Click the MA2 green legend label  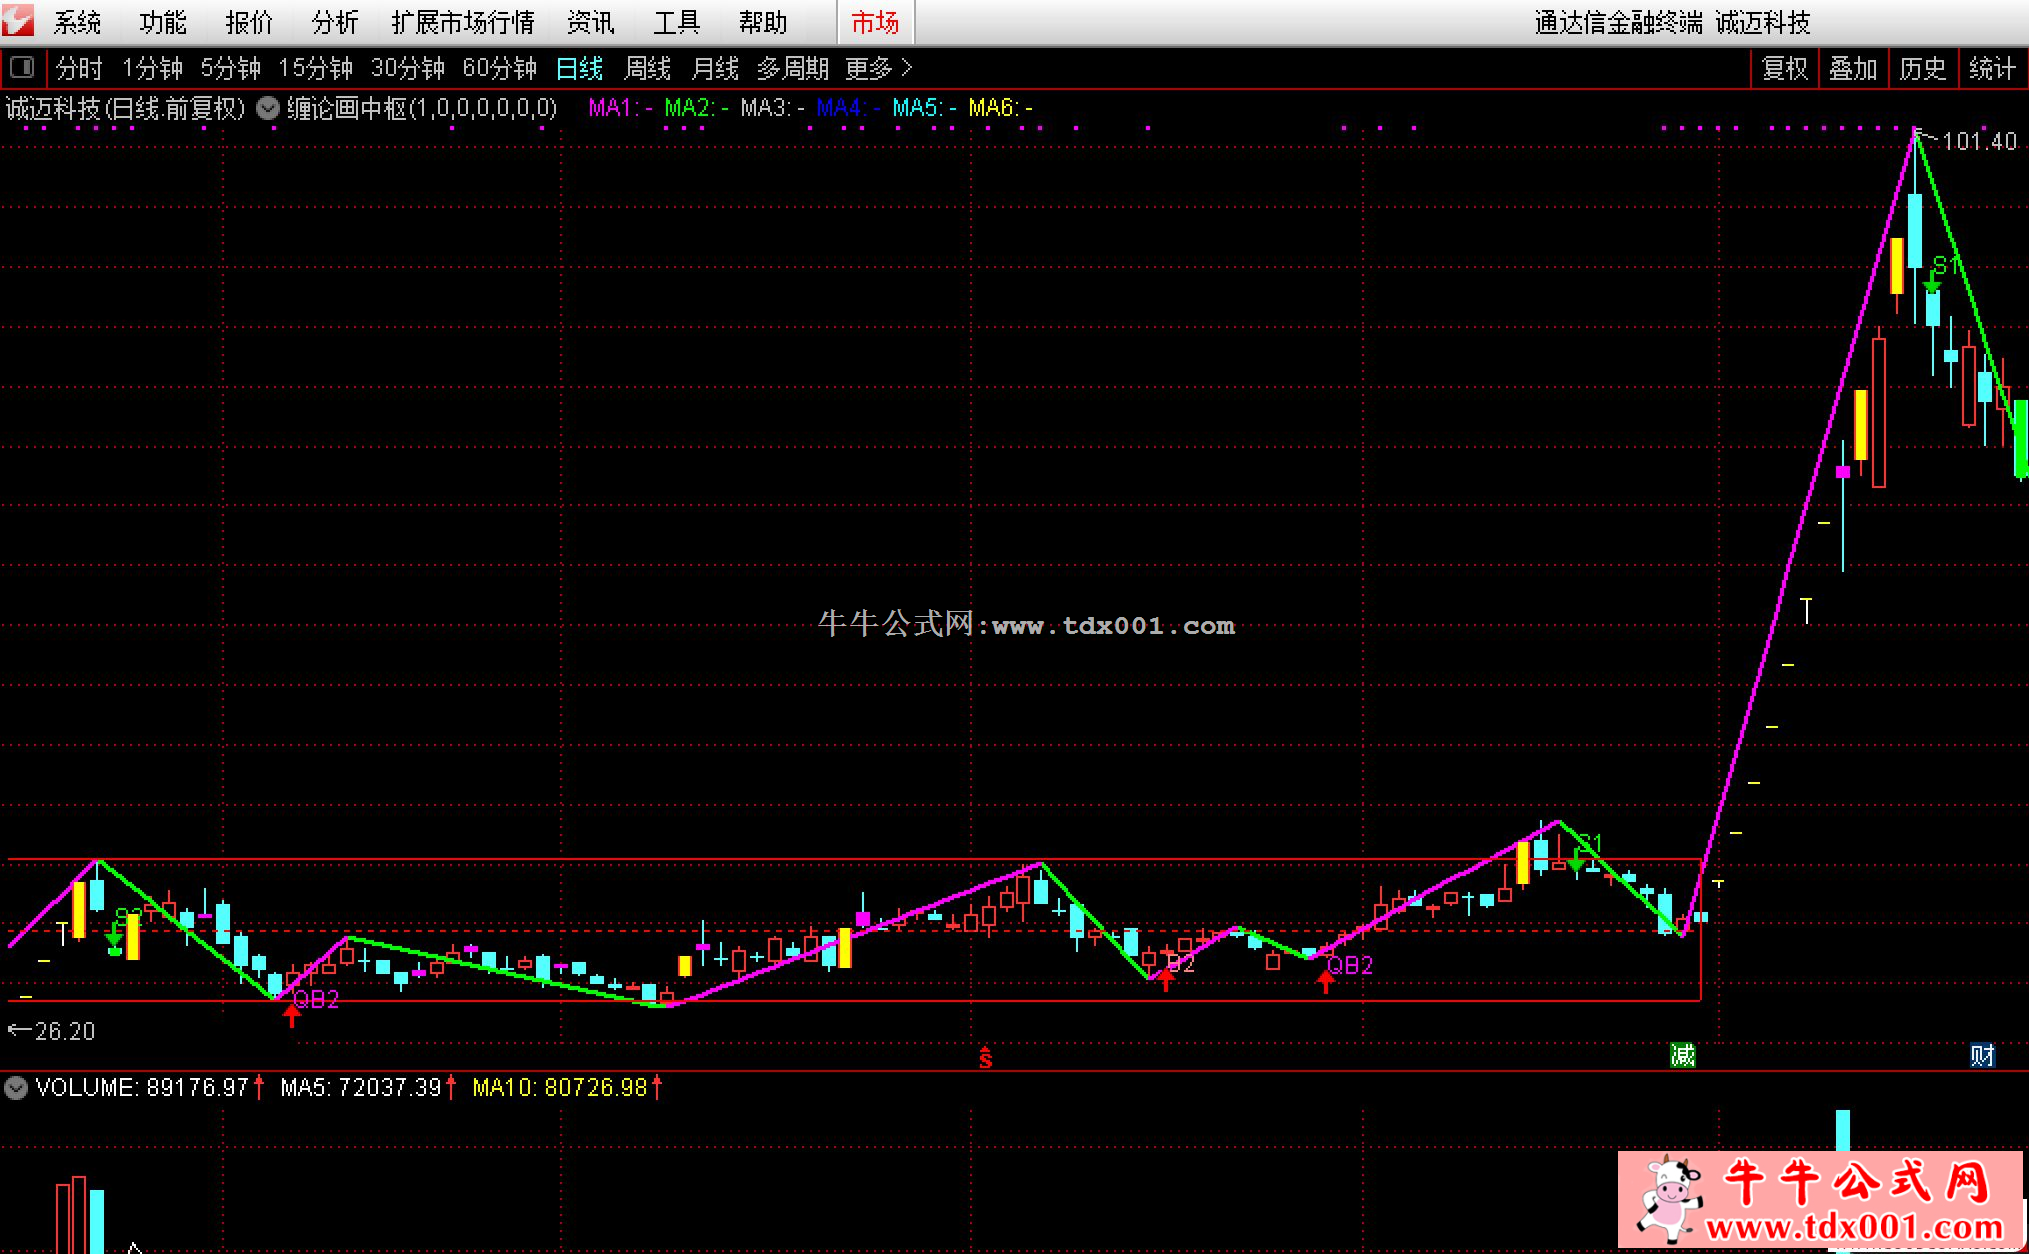pos(694,108)
